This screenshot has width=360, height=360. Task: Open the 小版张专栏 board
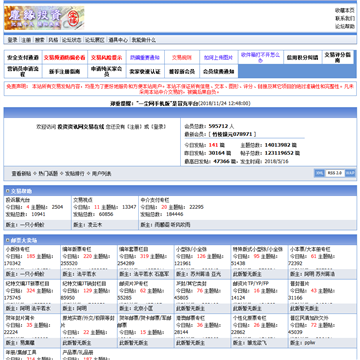point(18,249)
